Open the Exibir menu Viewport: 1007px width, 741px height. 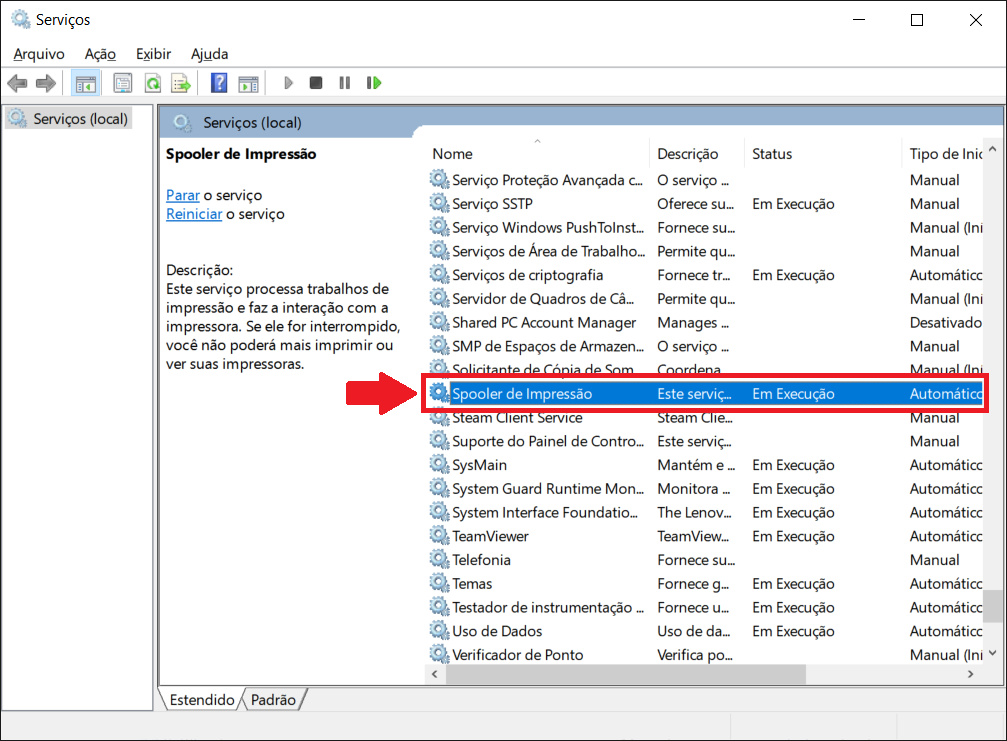pyautogui.click(x=153, y=54)
